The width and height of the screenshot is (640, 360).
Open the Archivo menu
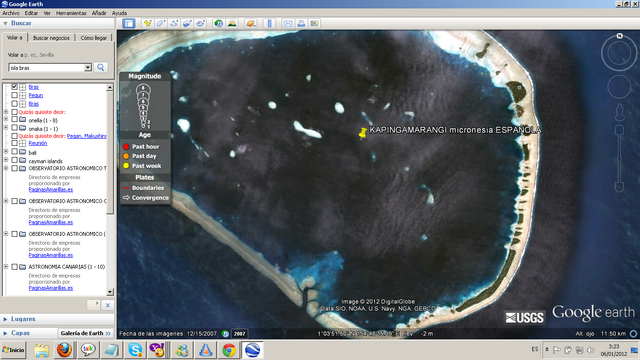pyautogui.click(x=11, y=13)
